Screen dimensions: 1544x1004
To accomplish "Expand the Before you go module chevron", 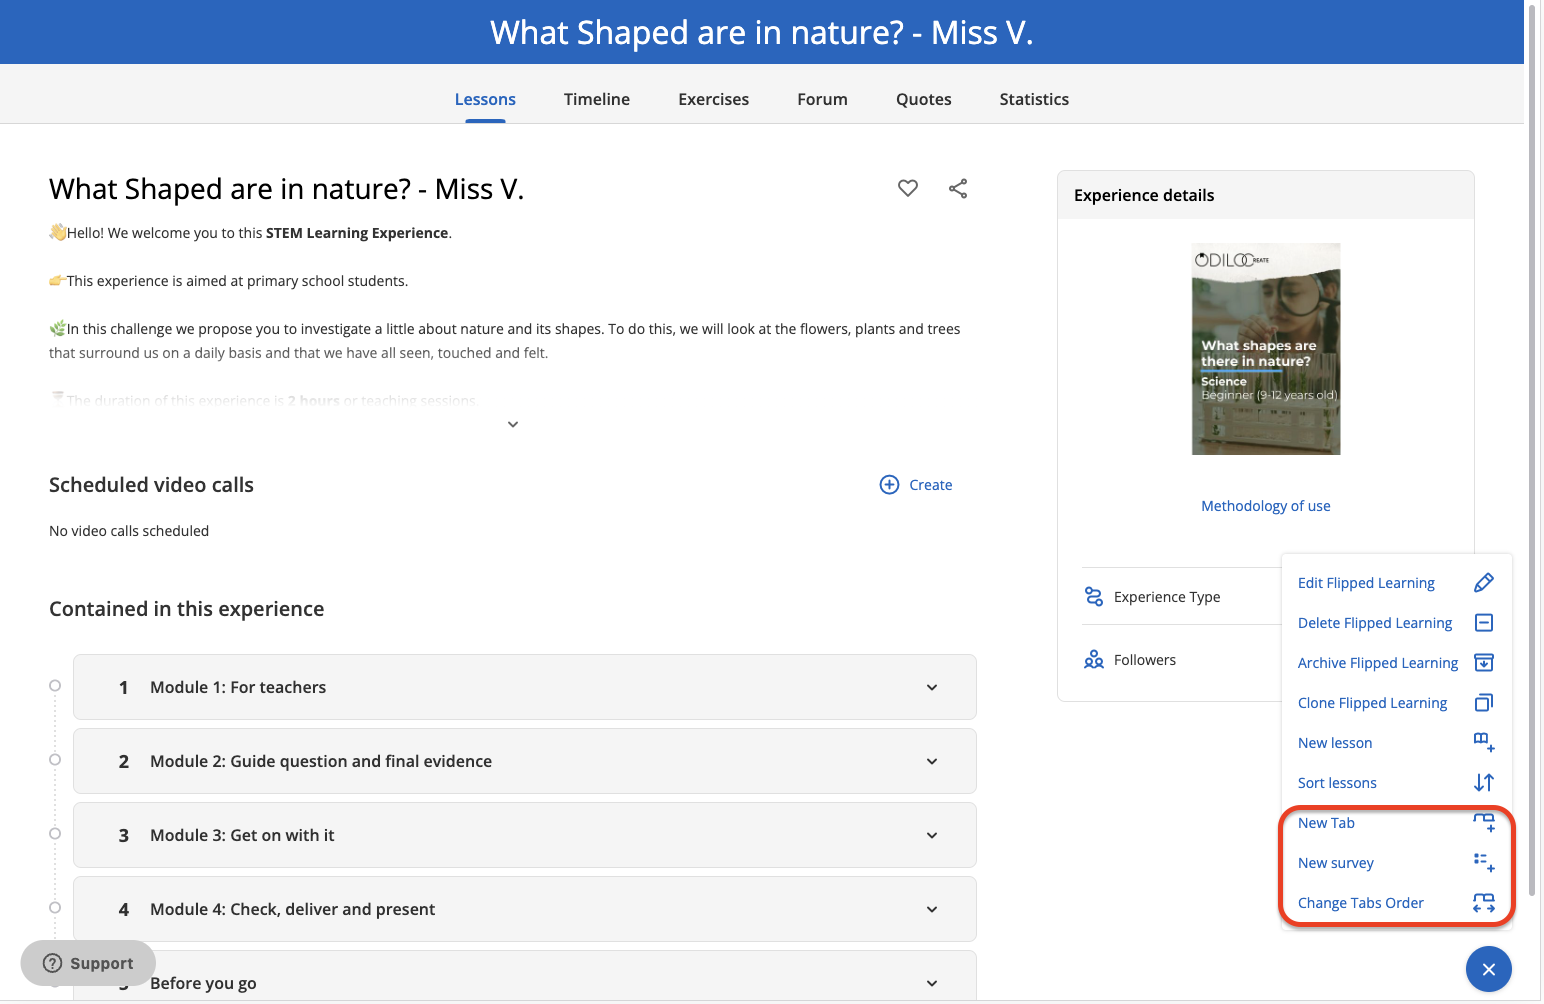I will pyautogui.click(x=932, y=983).
